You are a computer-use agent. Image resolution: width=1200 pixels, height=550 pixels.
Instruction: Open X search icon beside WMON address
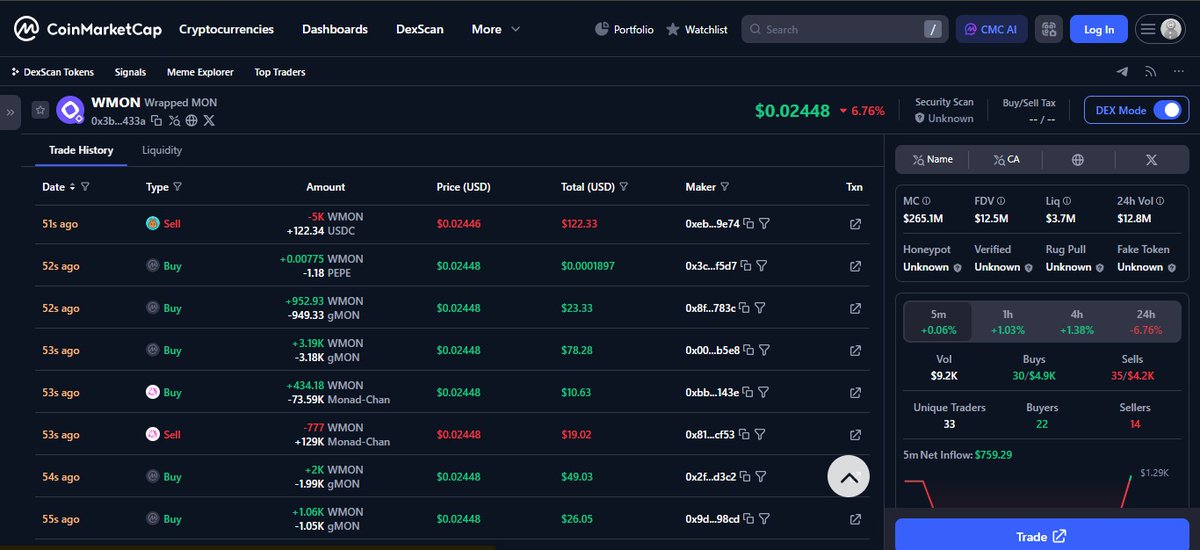(174, 120)
